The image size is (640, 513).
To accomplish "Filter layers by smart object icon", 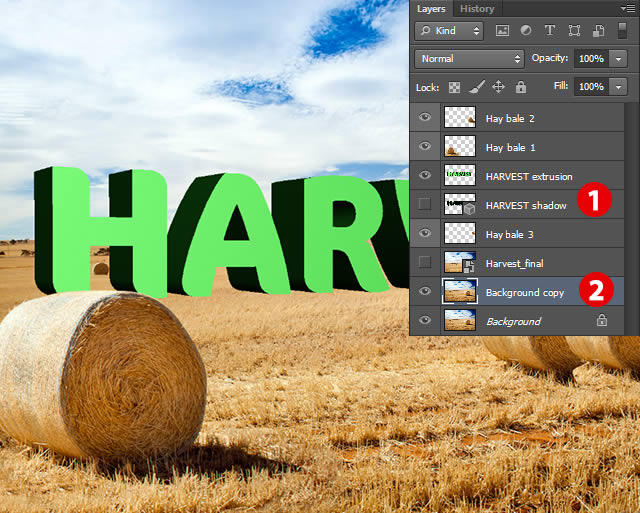I will (598, 31).
